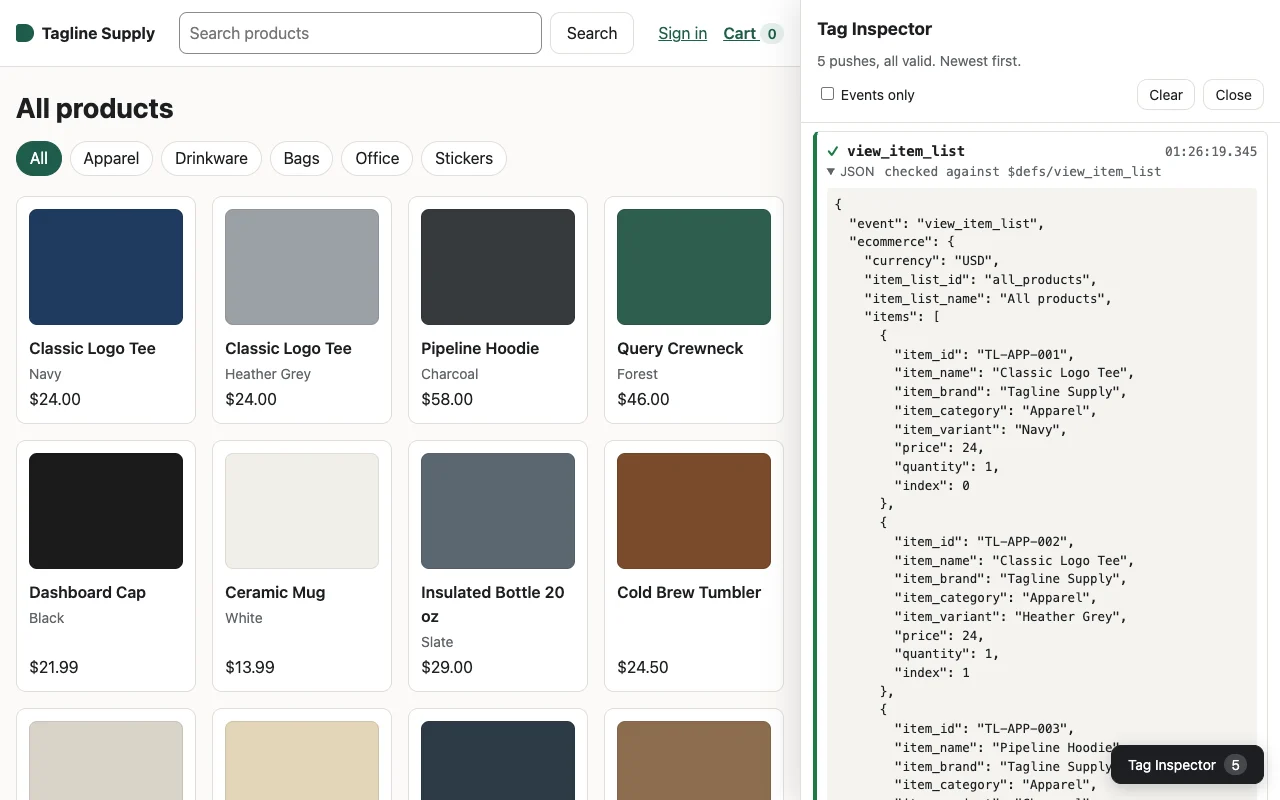This screenshot has width=1280, height=800.
Task: Click the Insulated Bottle 20 oz title
Action: [493, 604]
